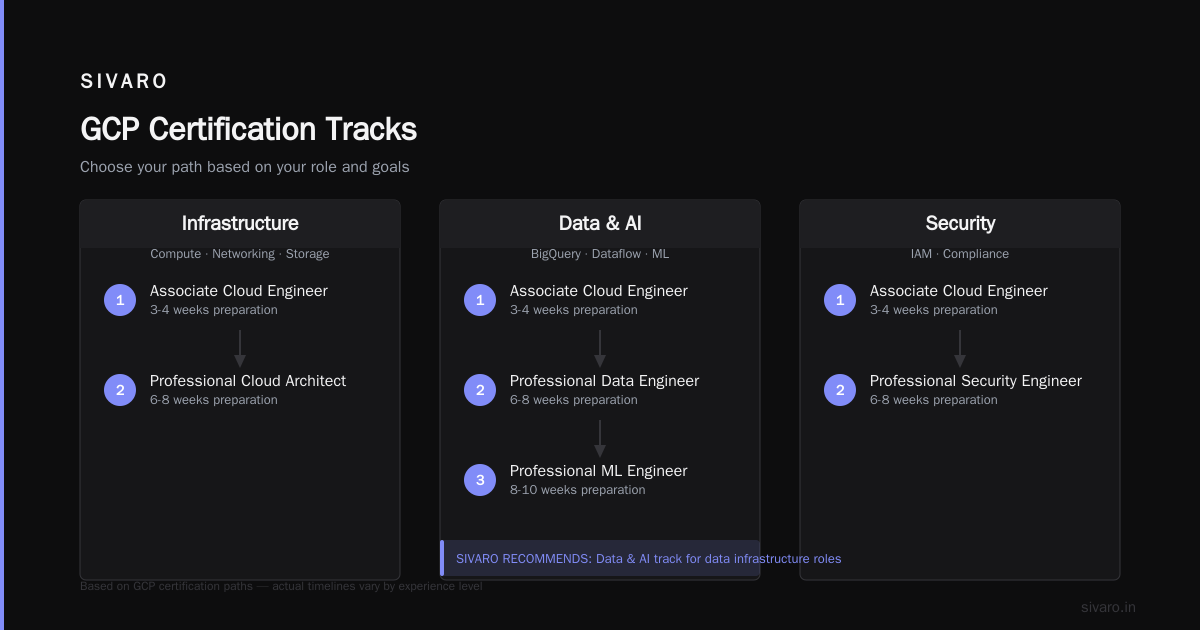Click step 1 circle in Infrastructure track
This screenshot has height=630, width=1200.
[120, 300]
